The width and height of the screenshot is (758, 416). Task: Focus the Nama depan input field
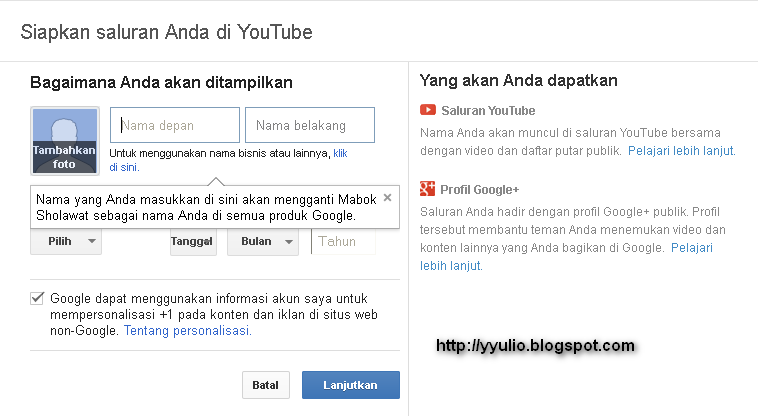click(x=175, y=125)
